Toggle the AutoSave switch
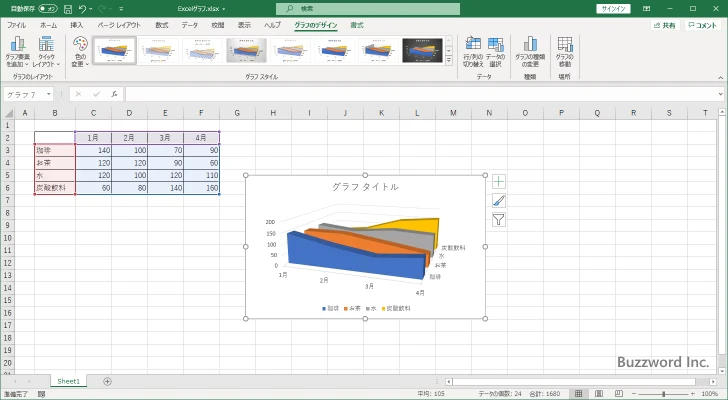 pos(48,9)
